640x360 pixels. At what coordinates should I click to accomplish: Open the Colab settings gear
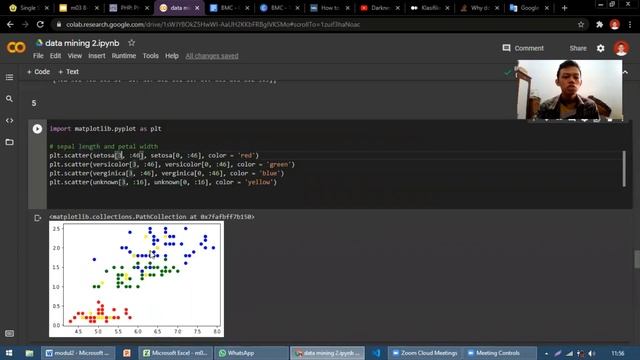click(600, 48)
